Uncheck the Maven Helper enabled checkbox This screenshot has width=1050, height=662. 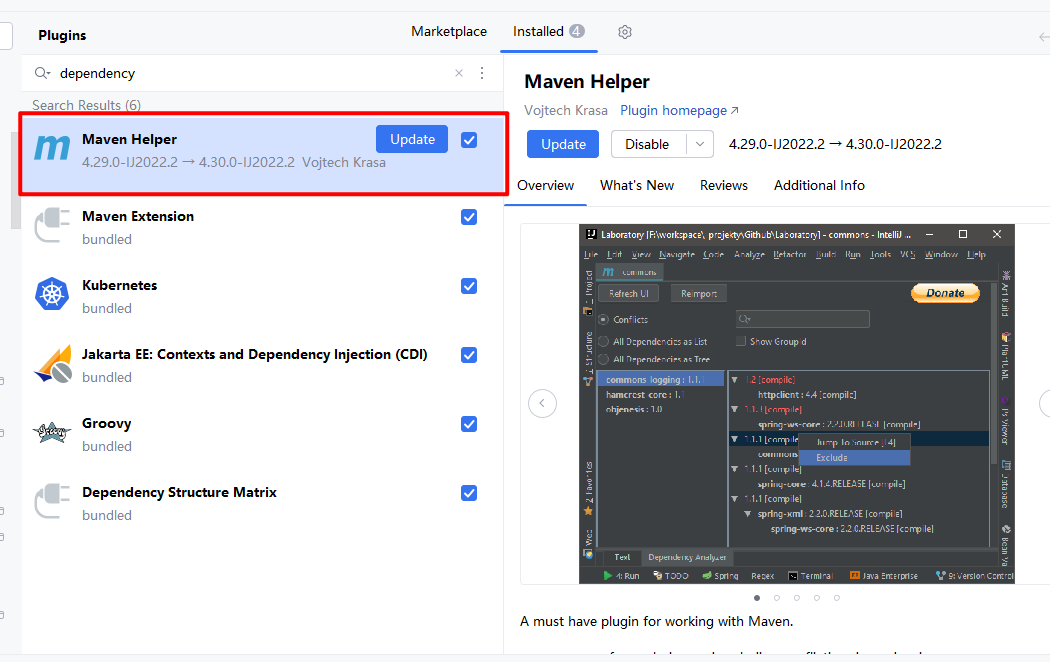pyautogui.click(x=469, y=140)
